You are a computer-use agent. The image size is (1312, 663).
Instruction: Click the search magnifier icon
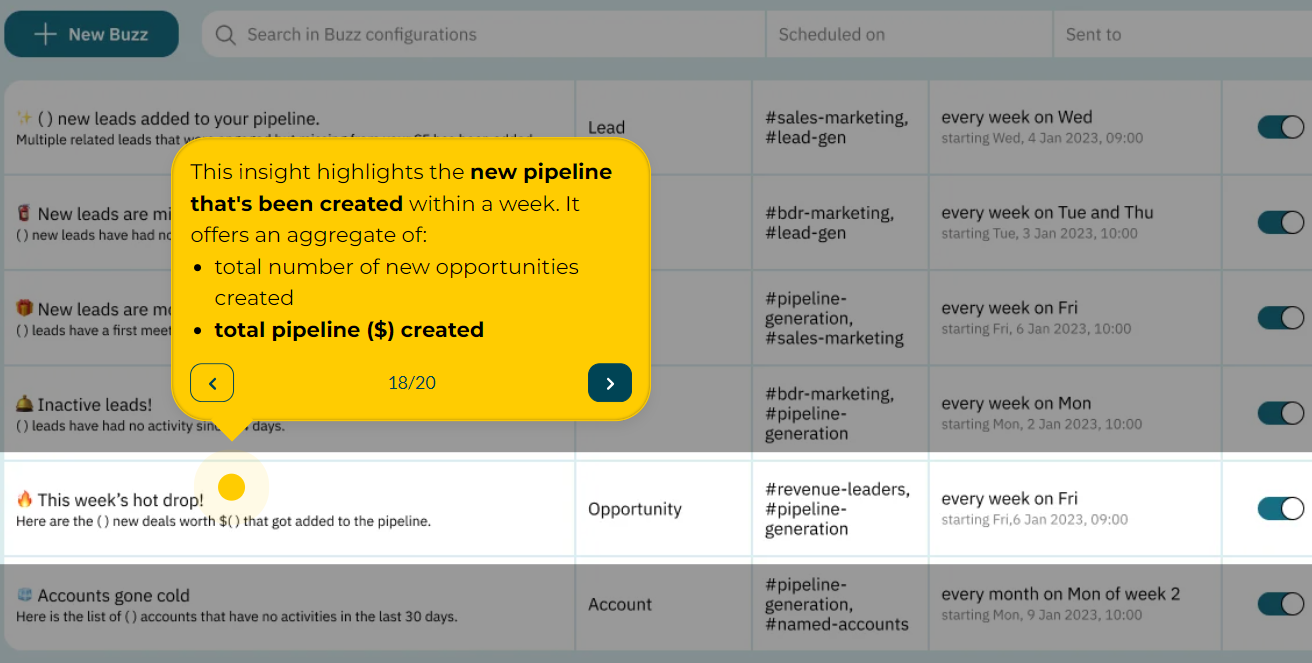[x=226, y=35]
